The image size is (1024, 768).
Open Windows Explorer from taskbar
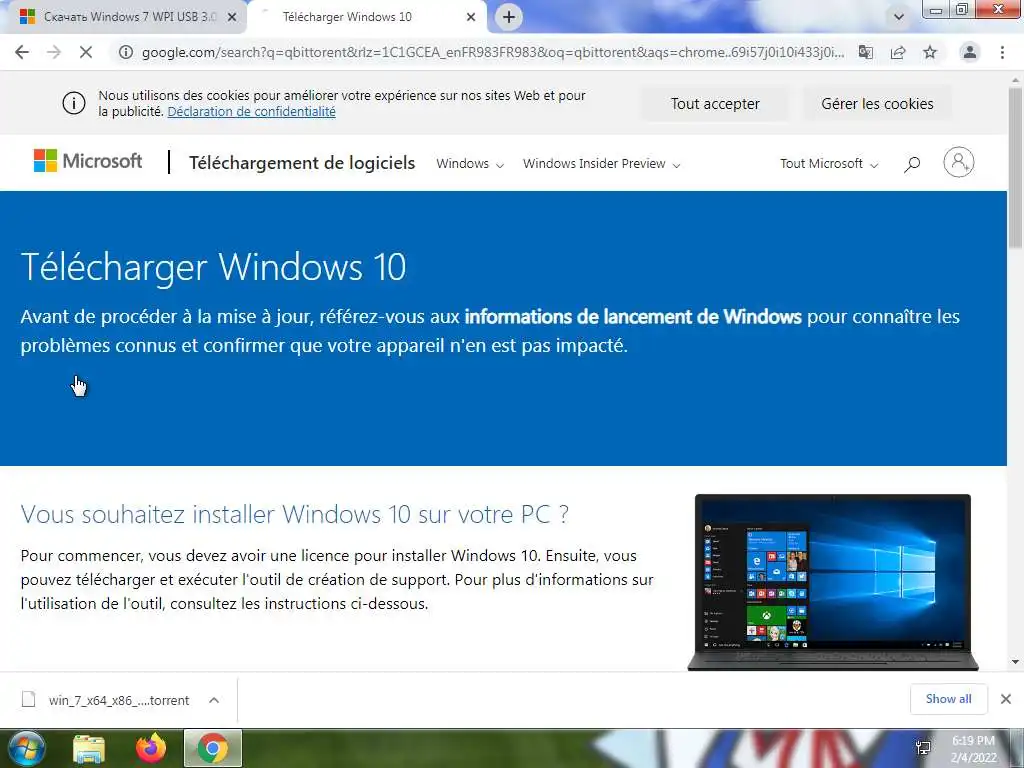click(x=89, y=748)
